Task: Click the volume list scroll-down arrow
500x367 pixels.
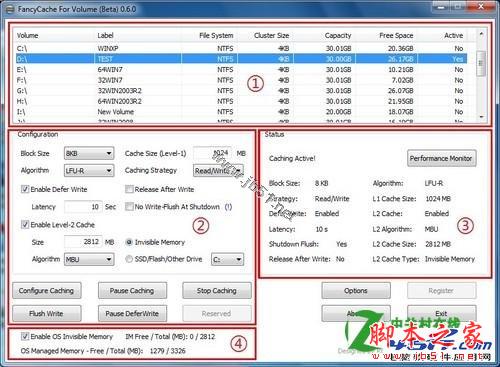Action: [481, 117]
